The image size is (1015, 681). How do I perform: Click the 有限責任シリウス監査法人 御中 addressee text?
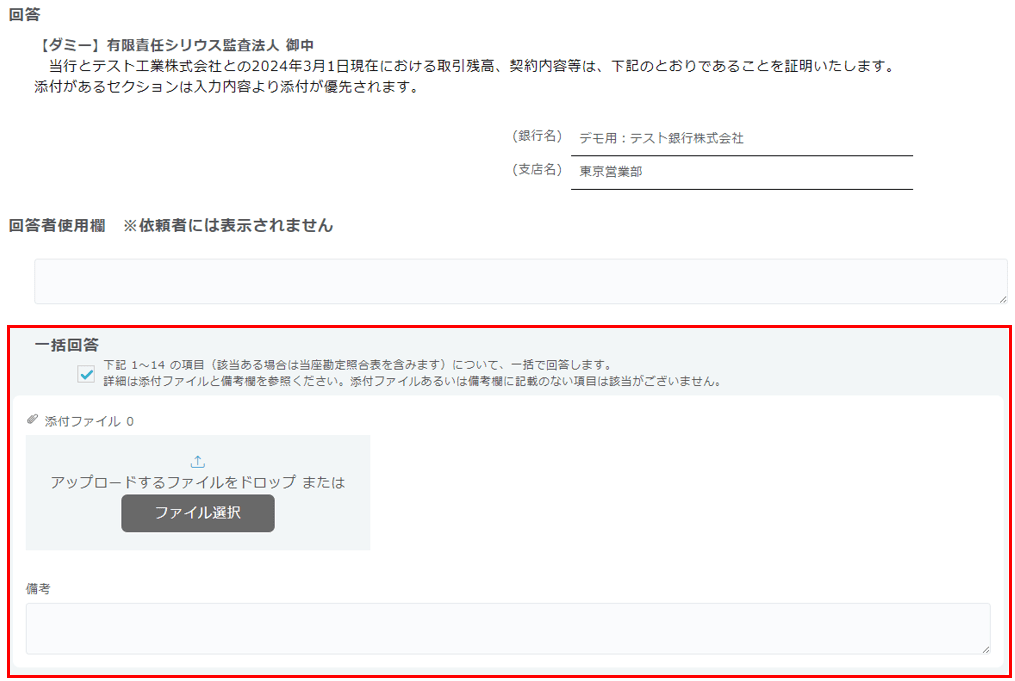pyautogui.click(x=210, y=46)
